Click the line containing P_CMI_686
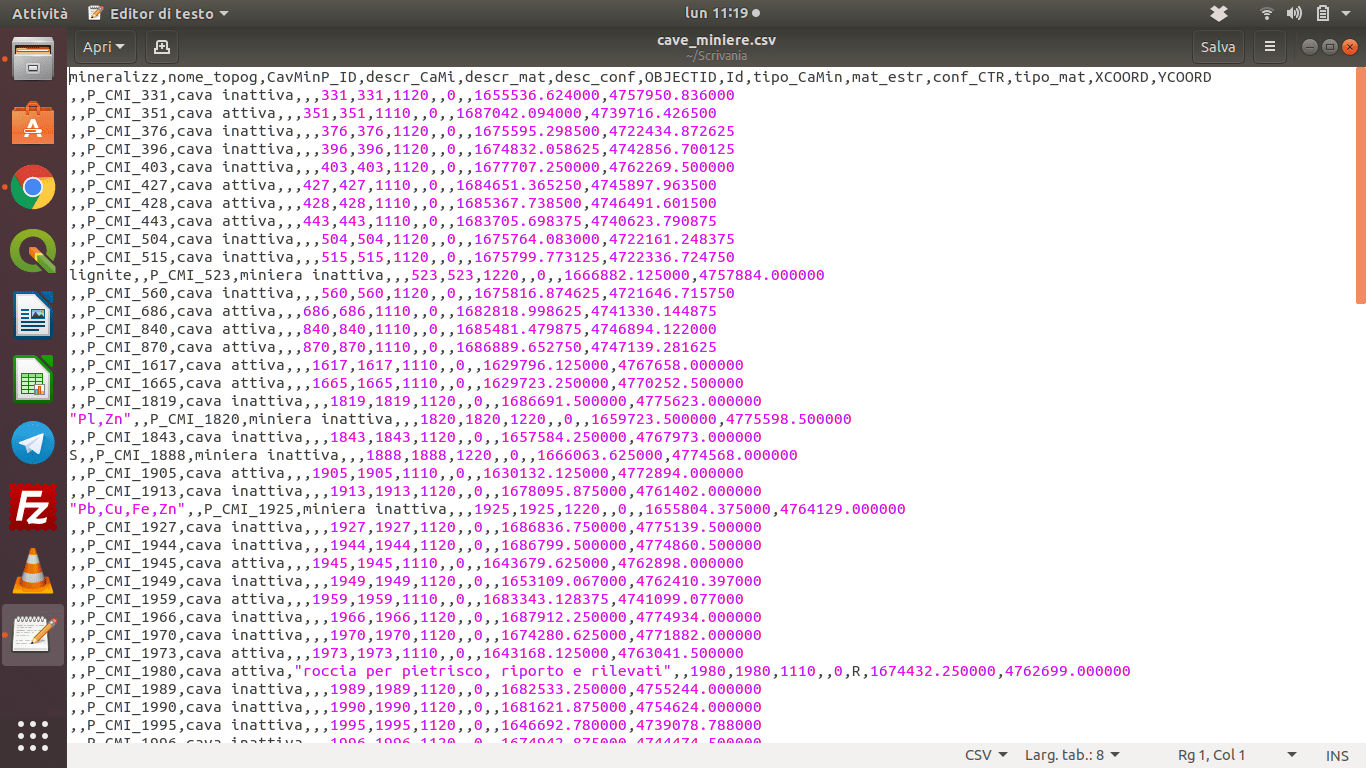Image resolution: width=1366 pixels, height=768 pixels. pos(392,311)
